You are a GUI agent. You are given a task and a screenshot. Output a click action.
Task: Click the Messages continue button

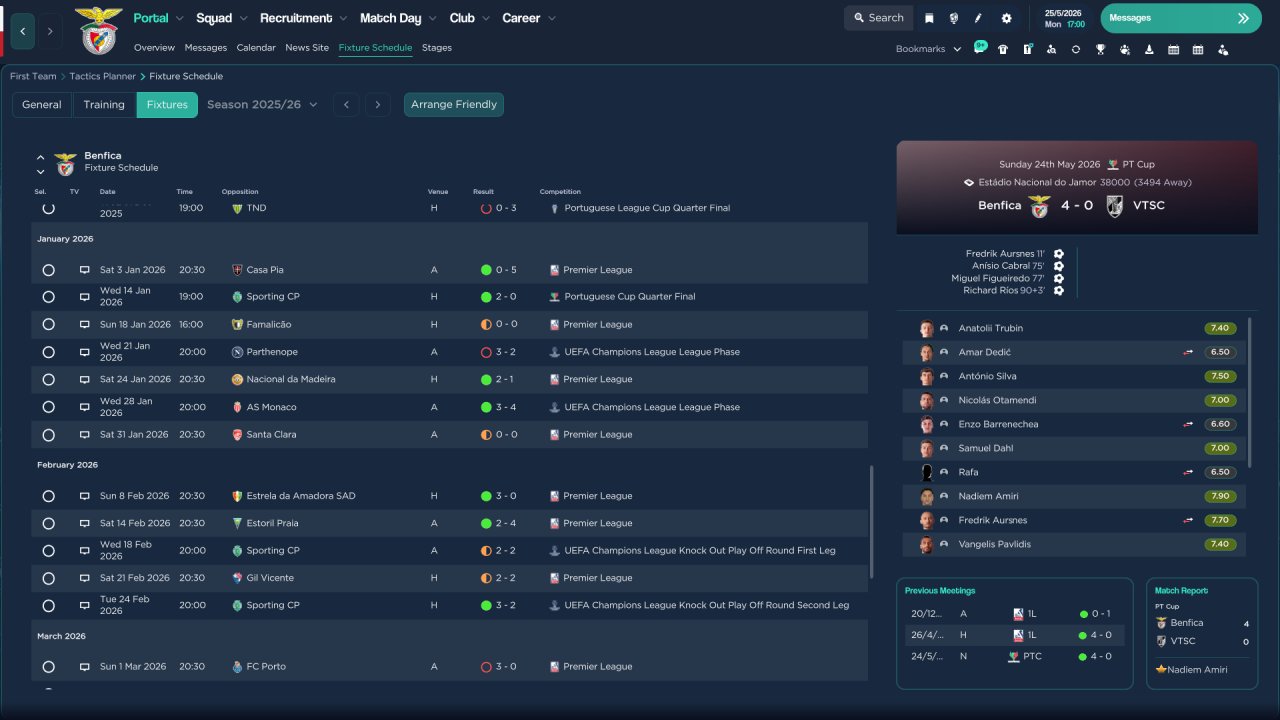click(x=1181, y=18)
